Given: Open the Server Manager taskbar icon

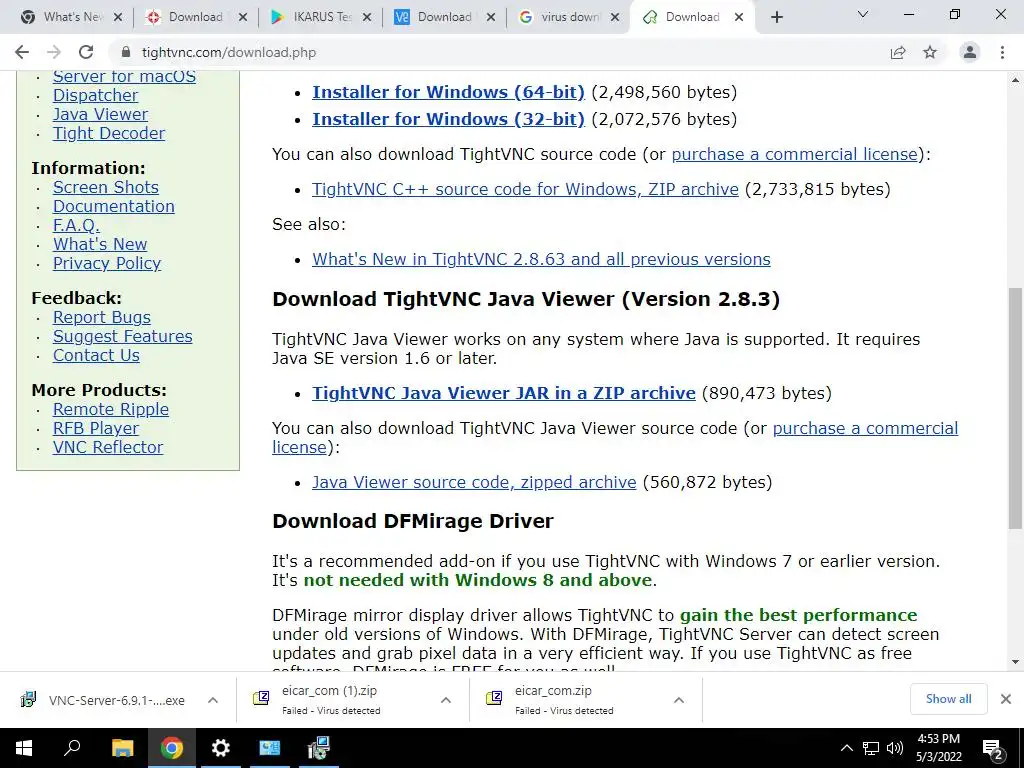Looking at the screenshot, I should (270, 748).
